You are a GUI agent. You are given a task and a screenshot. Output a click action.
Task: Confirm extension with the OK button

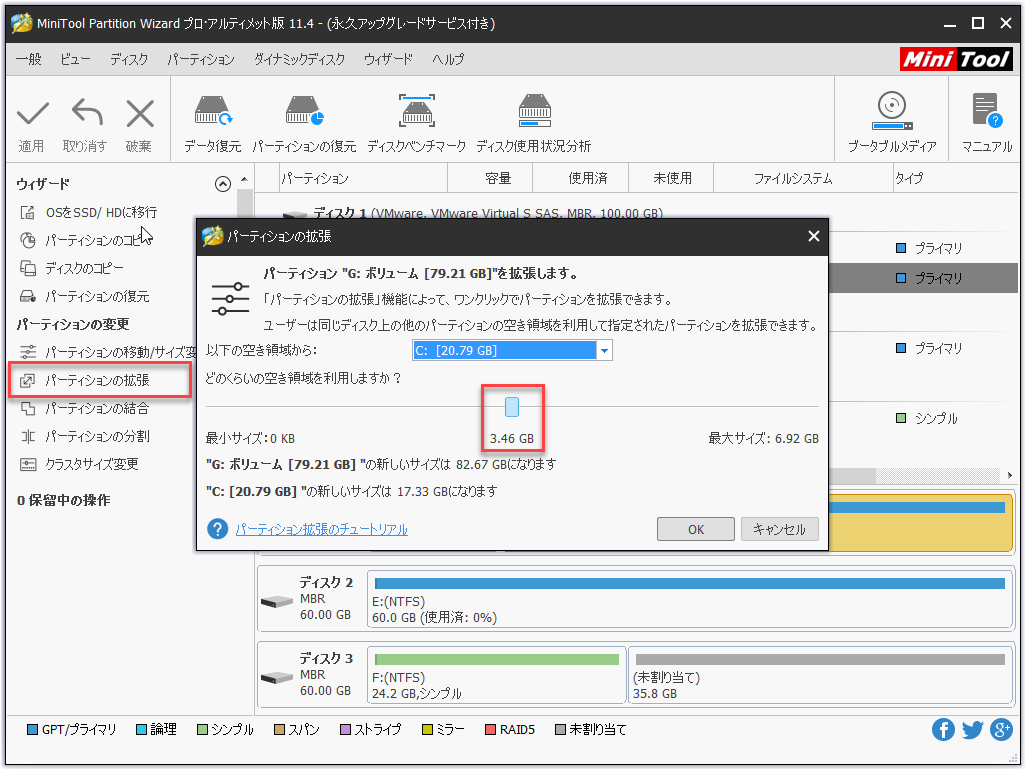pyautogui.click(x=696, y=530)
